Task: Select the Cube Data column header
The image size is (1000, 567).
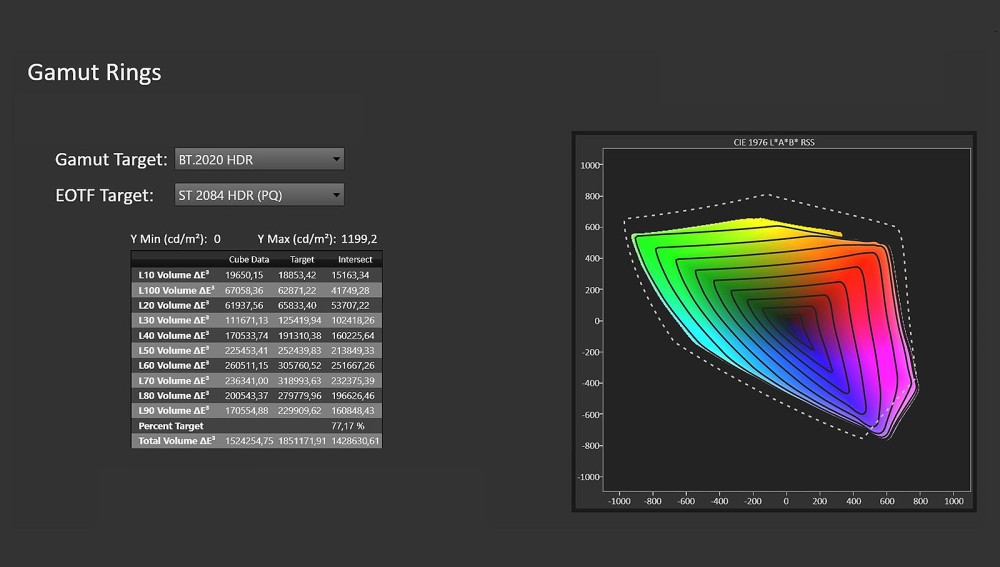Action: point(249,260)
